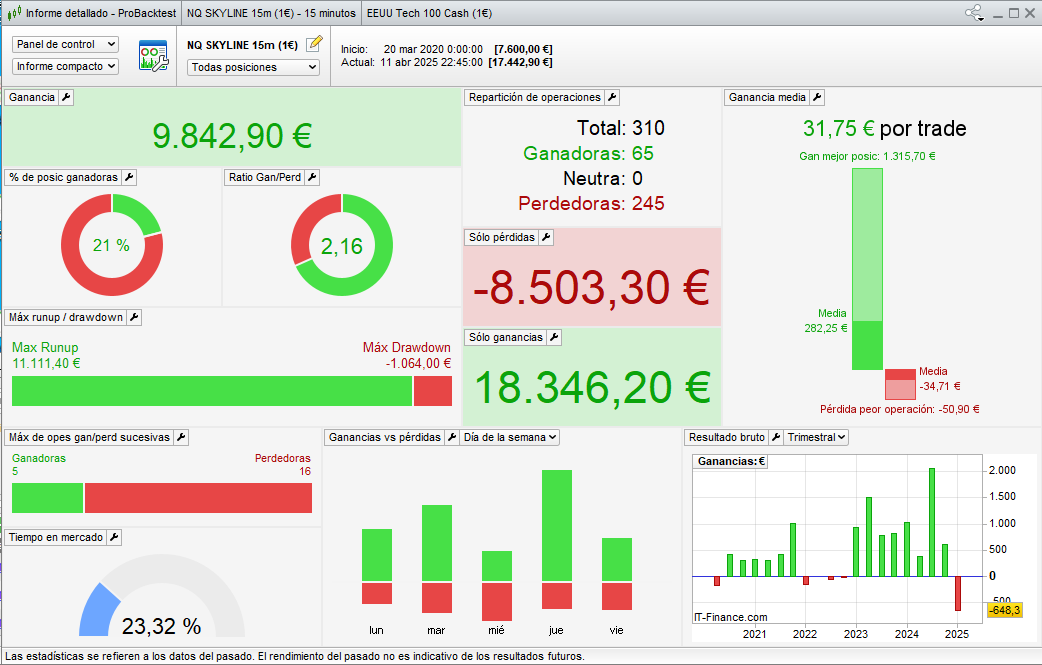Click the EEUU Tech 100 Cash title tab

pyautogui.click(x=429, y=13)
